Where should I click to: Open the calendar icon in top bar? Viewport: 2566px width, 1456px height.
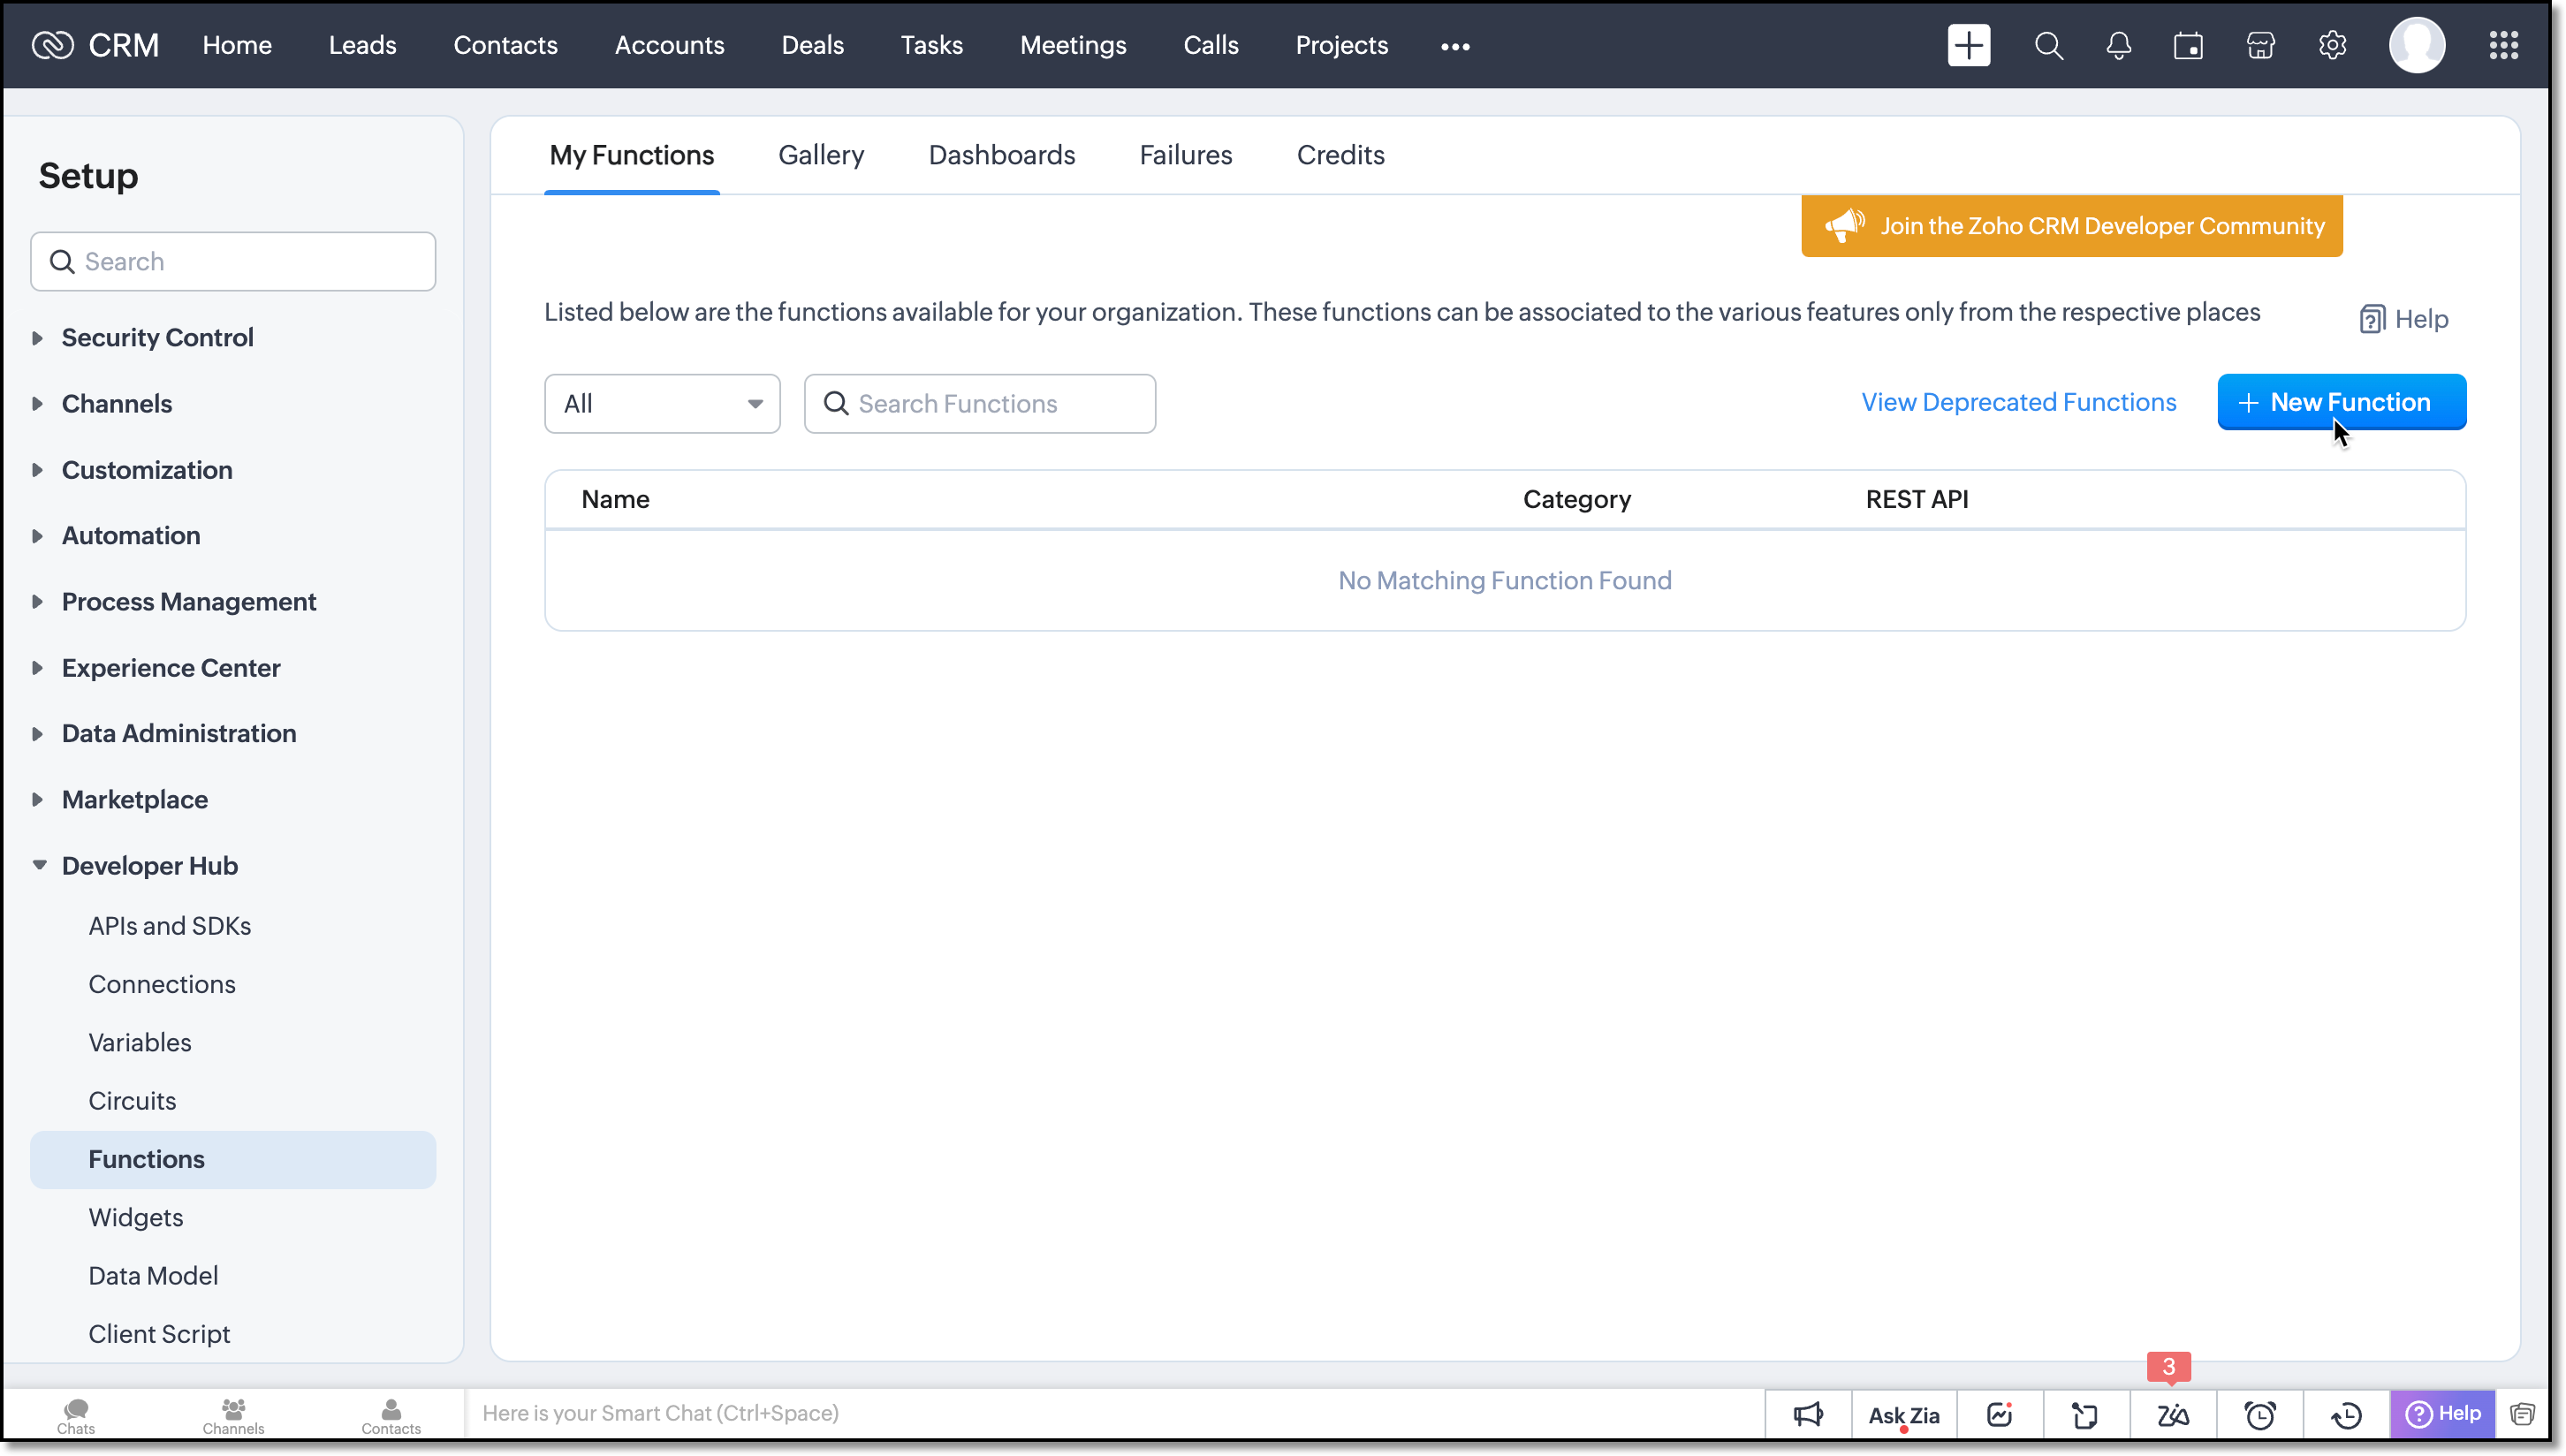pyautogui.click(x=2188, y=46)
